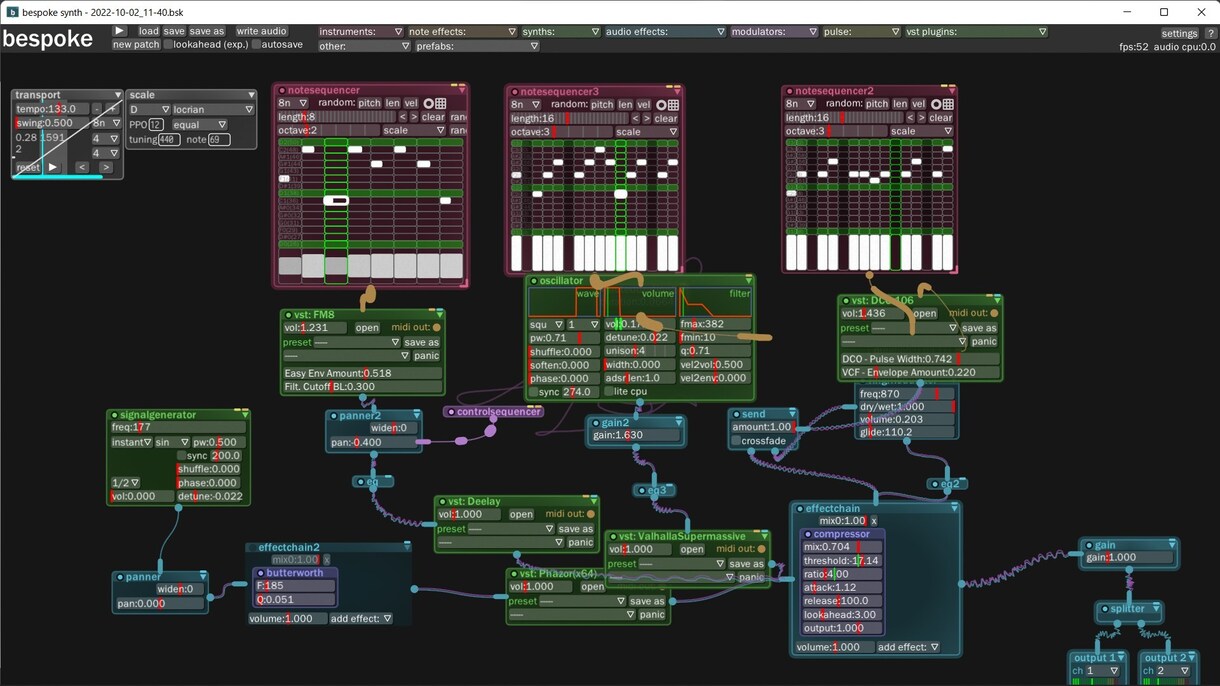This screenshot has width=1220, height=686.
Task: Open note effects module menu
Action: point(463,32)
